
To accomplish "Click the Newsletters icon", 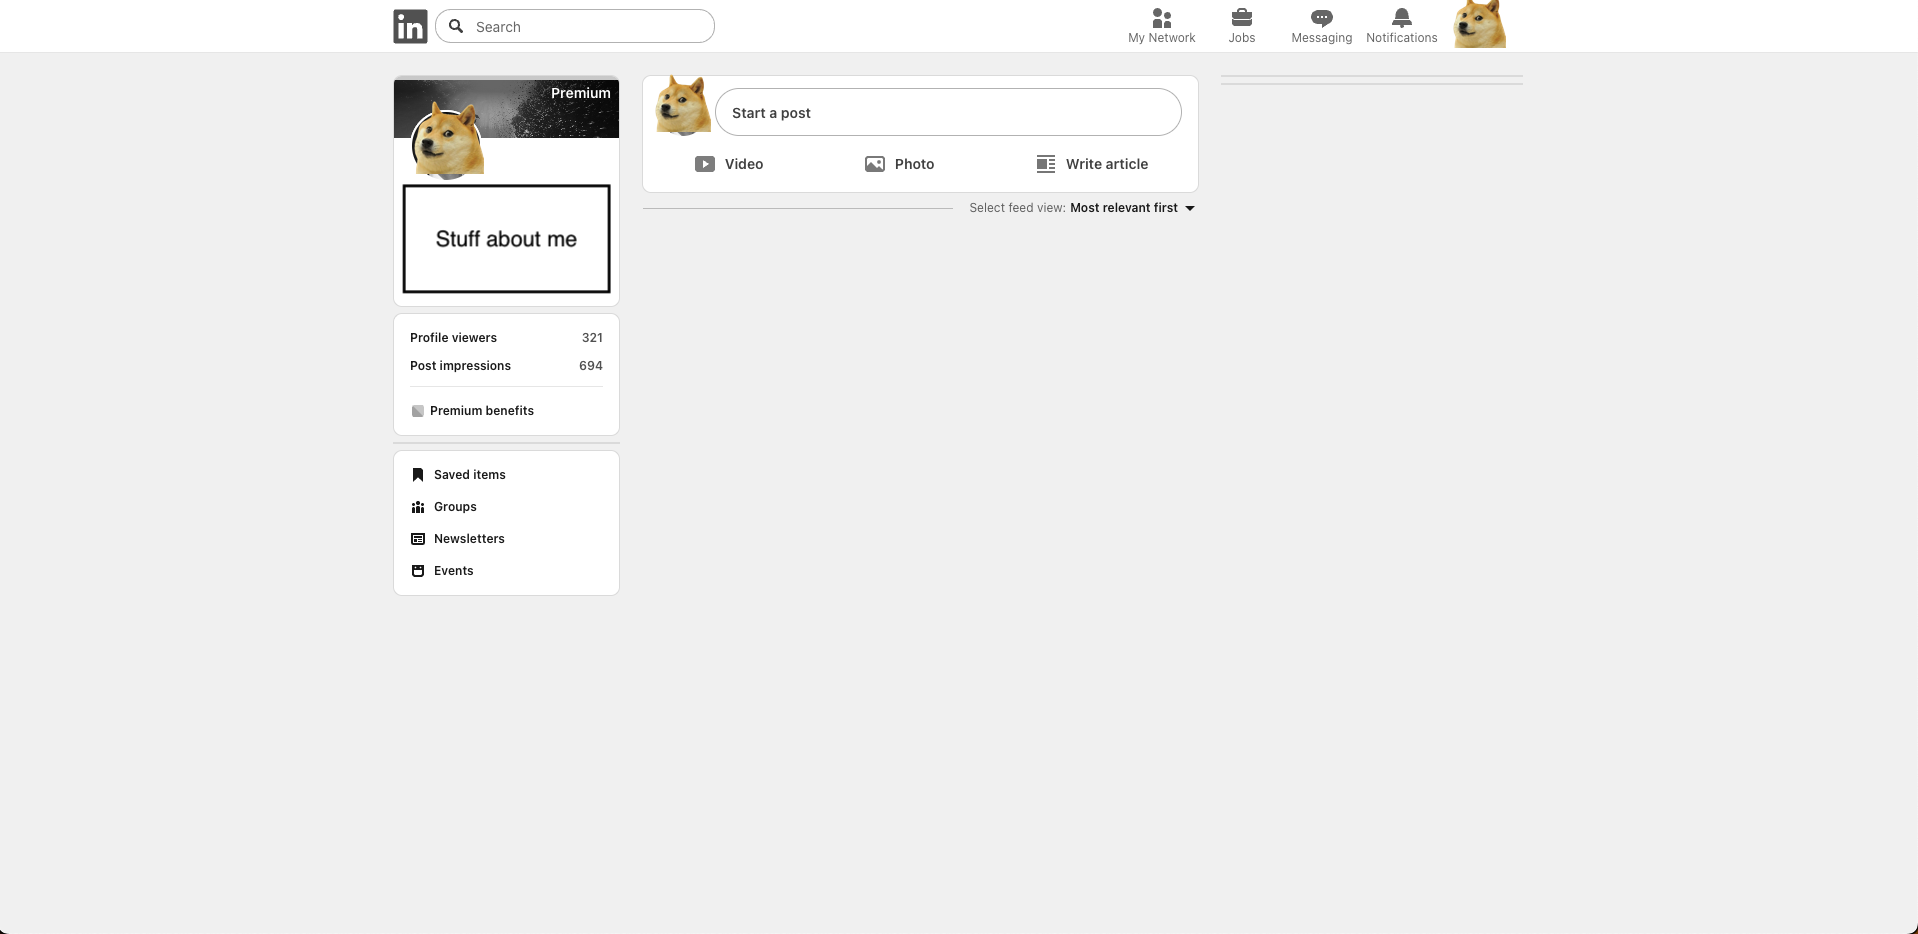I will click(418, 539).
